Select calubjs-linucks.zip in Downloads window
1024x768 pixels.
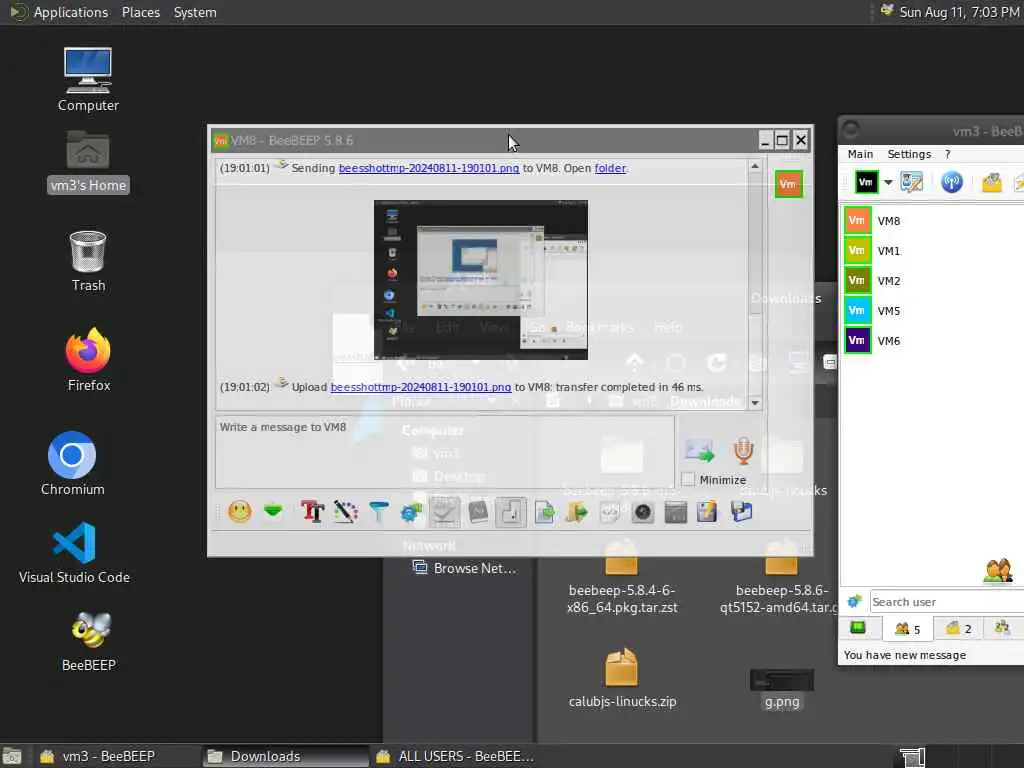tap(622, 678)
